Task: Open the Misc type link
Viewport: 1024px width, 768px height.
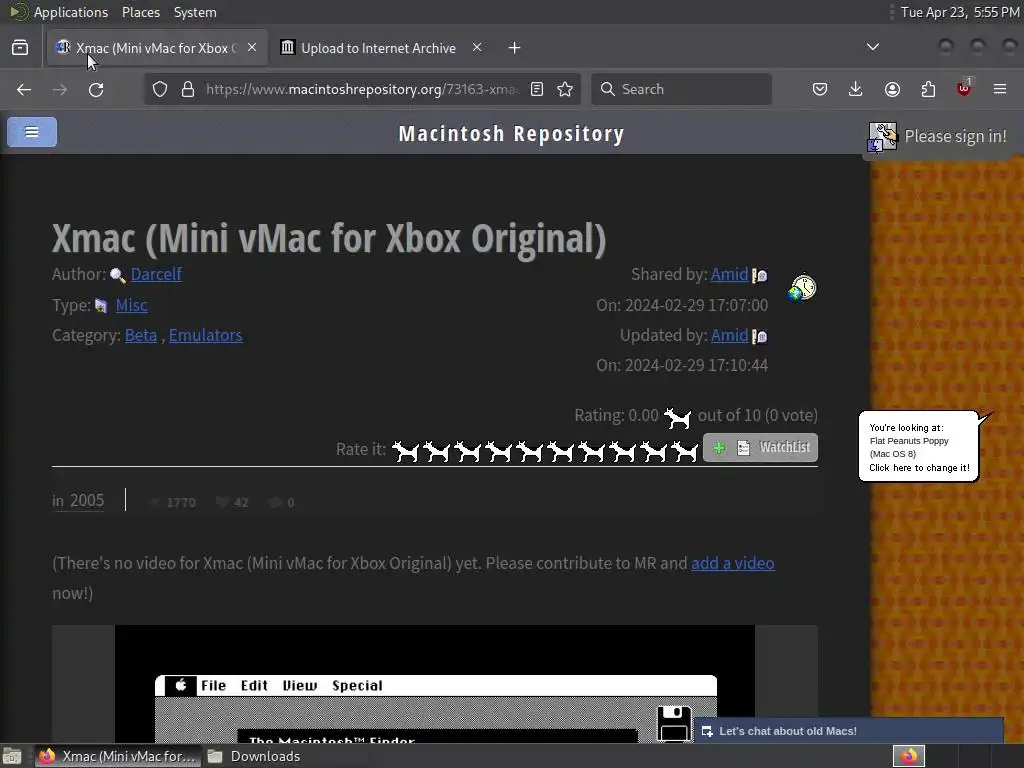Action: click(131, 305)
